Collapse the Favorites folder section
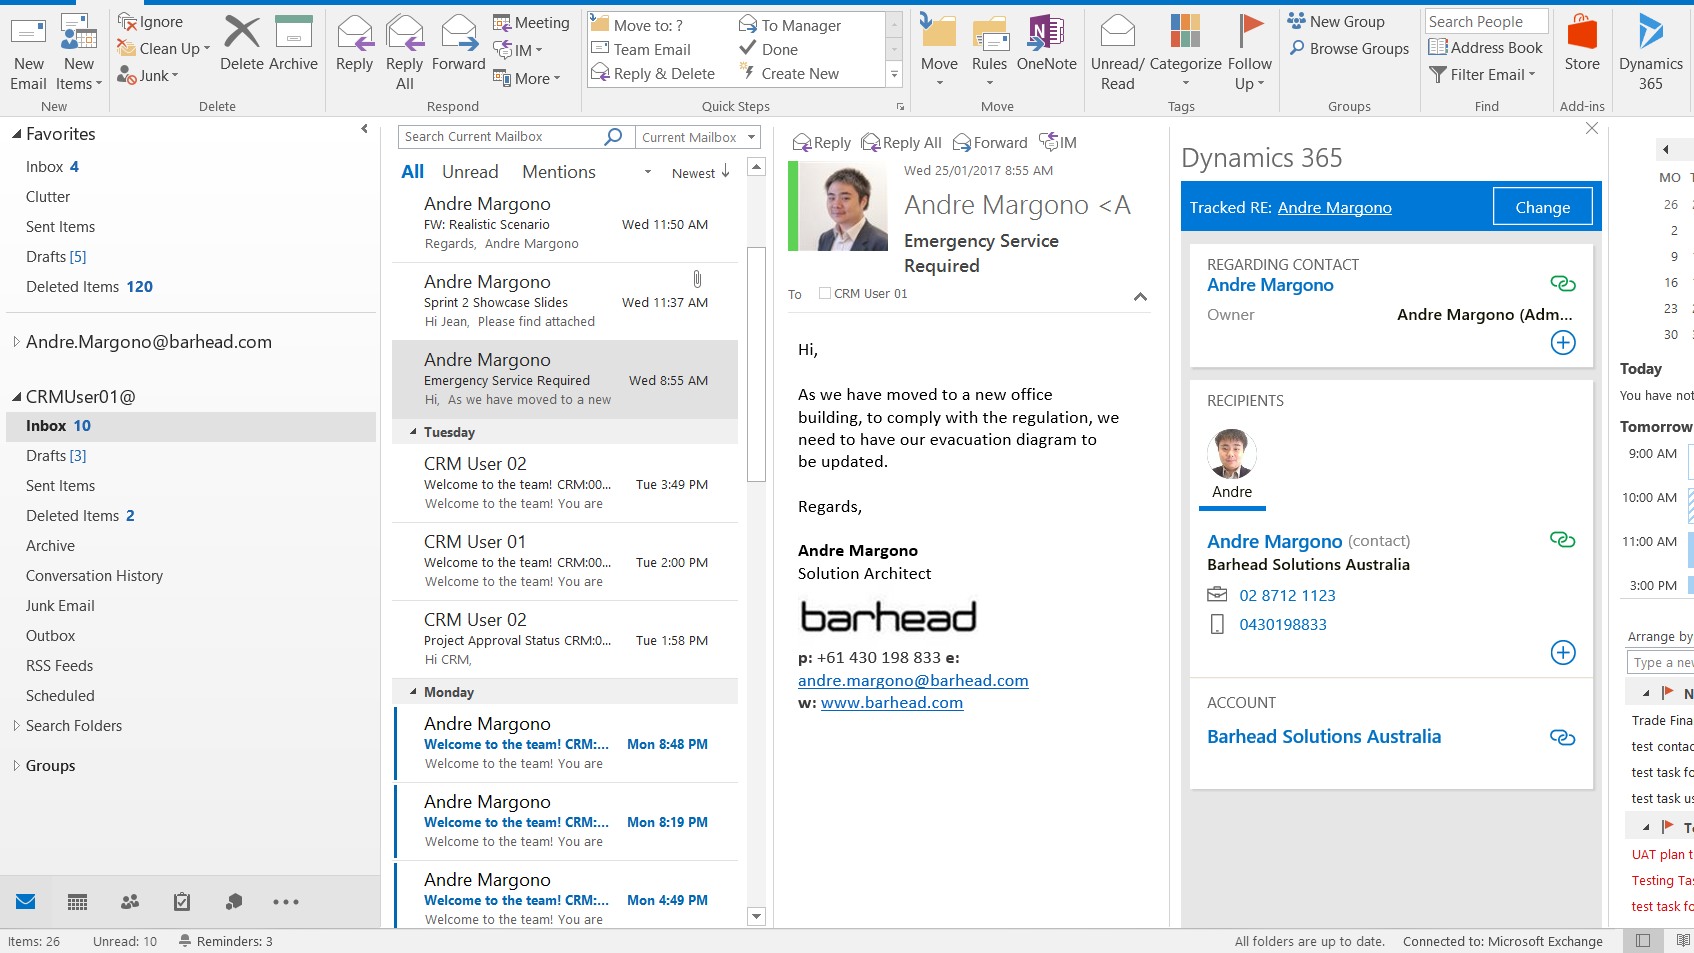This screenshot has height=953, width=1694. pos(16,134)
